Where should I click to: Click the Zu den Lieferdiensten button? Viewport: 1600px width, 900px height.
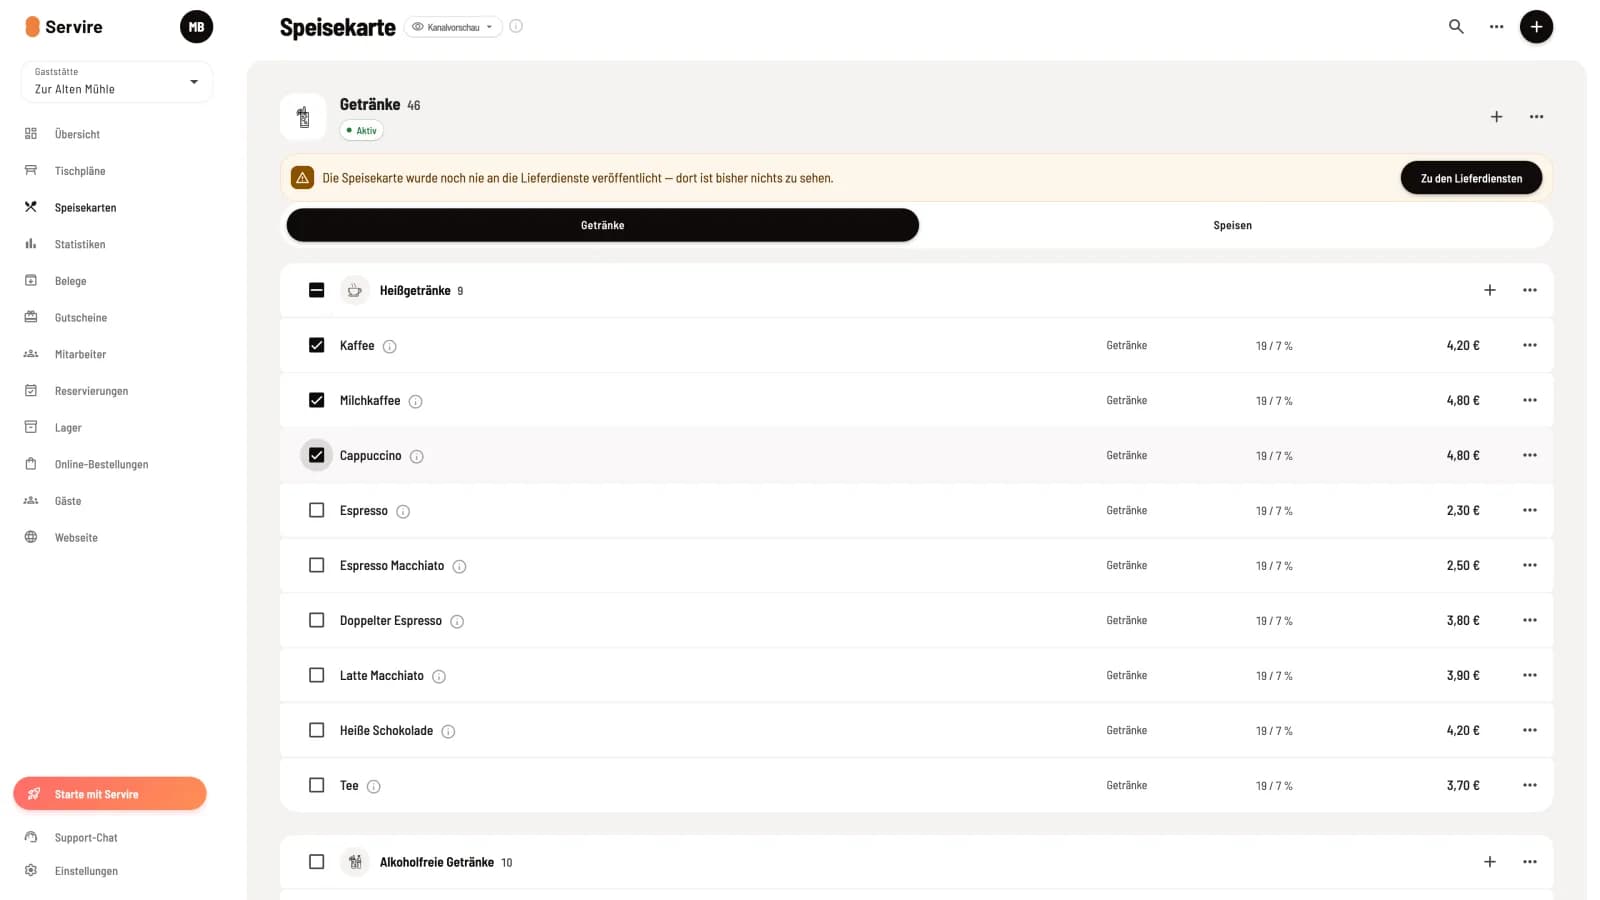1471,178
